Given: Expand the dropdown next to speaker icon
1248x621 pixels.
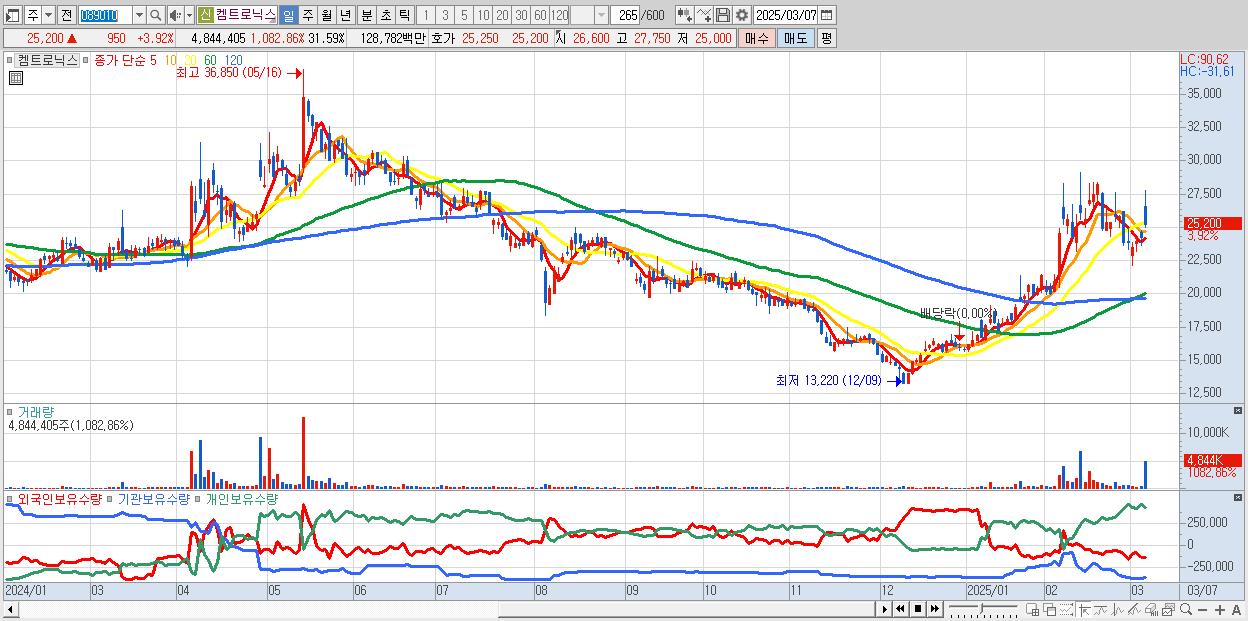Looking at the screenshot, I should pos(189,15).
